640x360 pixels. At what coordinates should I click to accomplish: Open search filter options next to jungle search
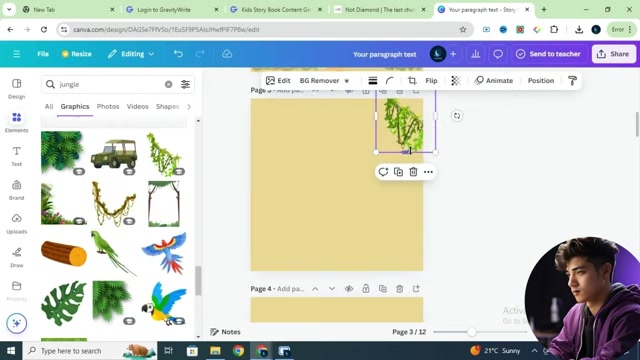tap(185, 84)
